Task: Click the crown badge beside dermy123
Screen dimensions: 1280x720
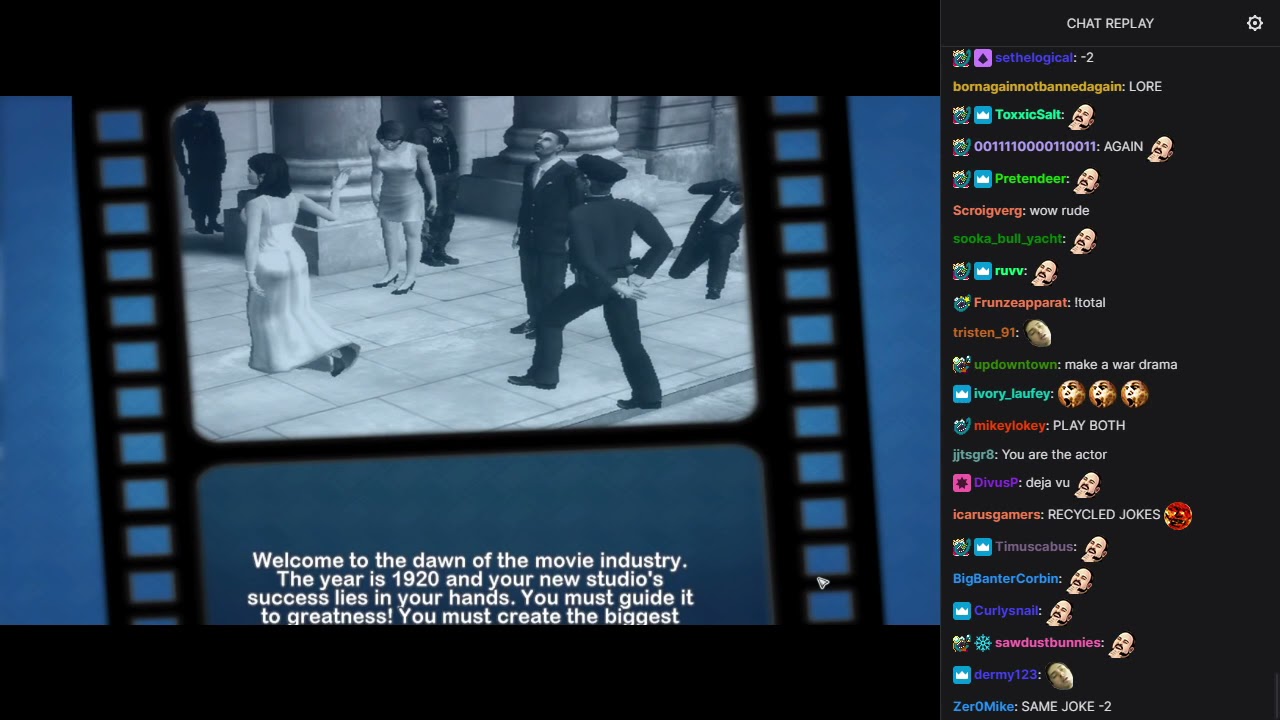Action: [x=962, y=675]
